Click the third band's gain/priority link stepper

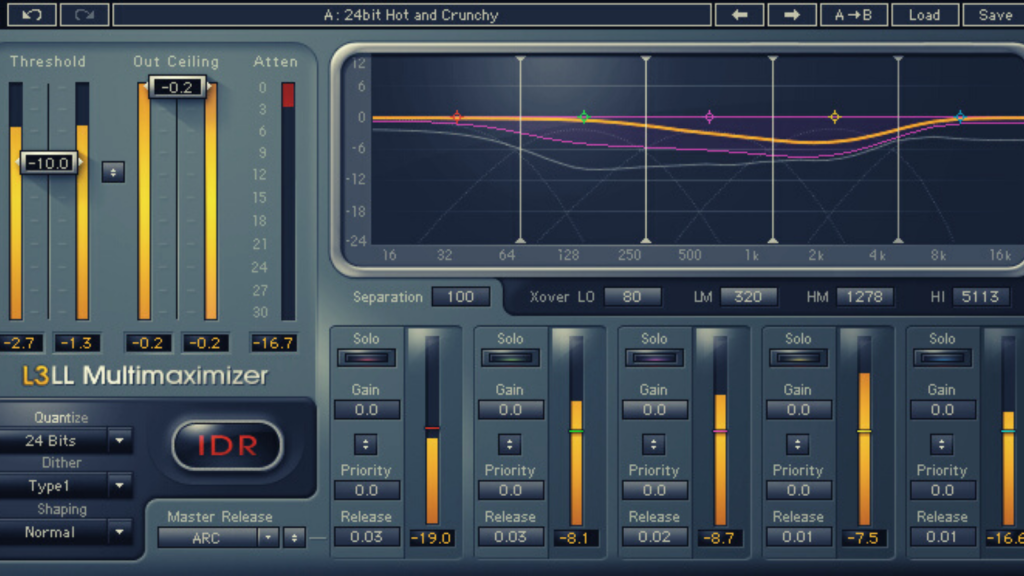[x=653, y=444]
